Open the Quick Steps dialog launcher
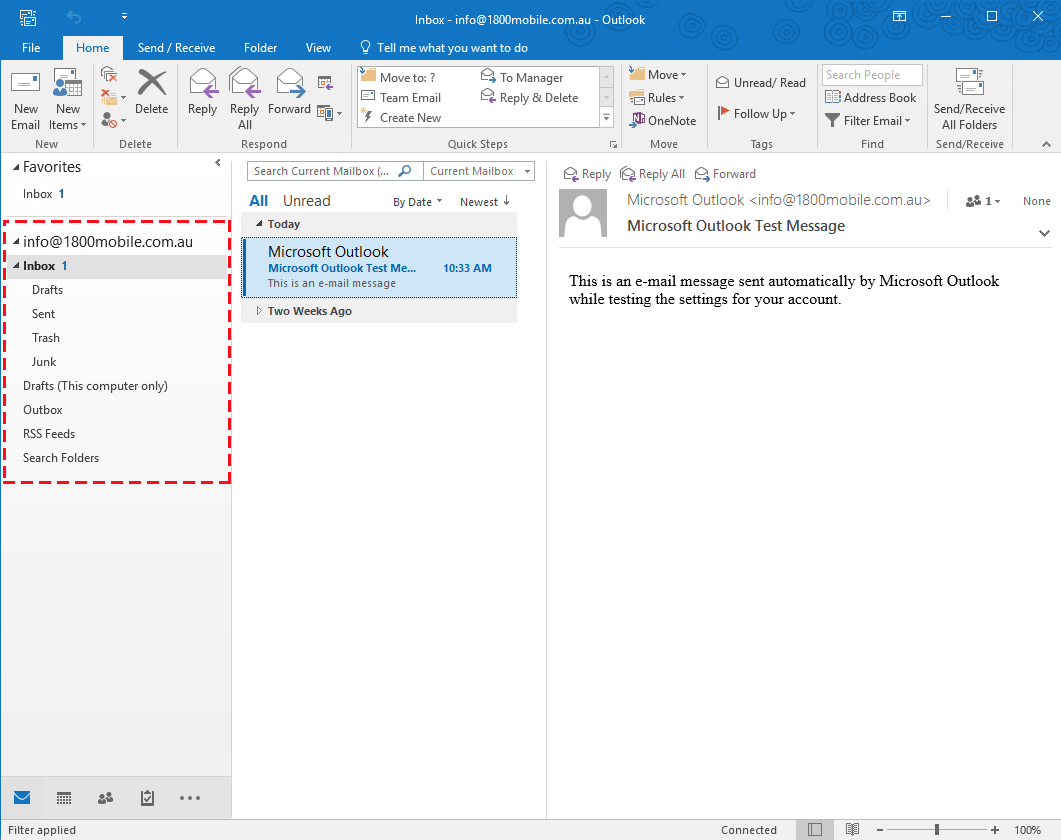1061x840 pixels. 613,144
